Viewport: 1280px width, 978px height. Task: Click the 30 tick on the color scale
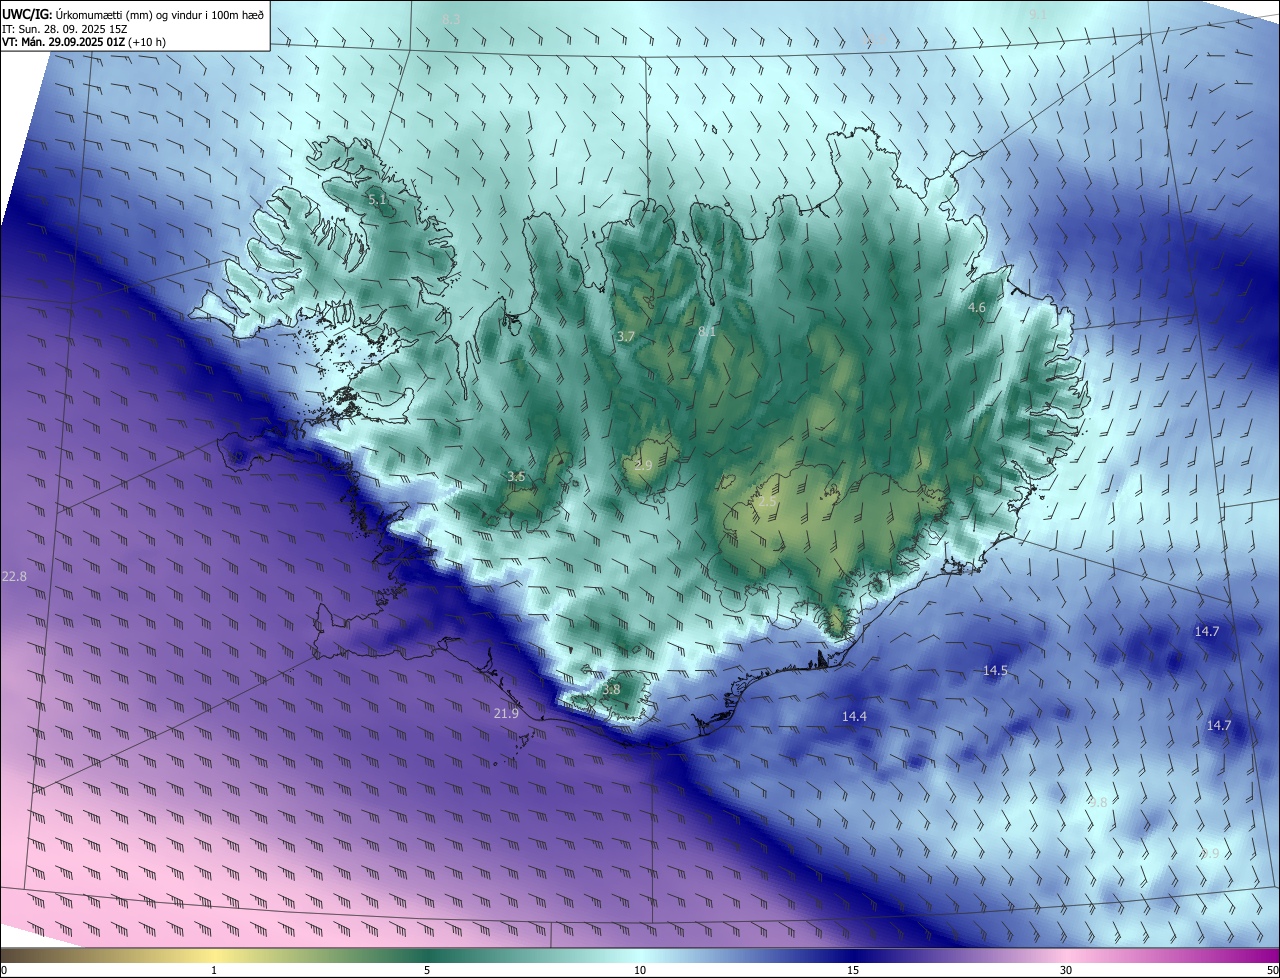pyautogui.click(x=1066, y=970)
